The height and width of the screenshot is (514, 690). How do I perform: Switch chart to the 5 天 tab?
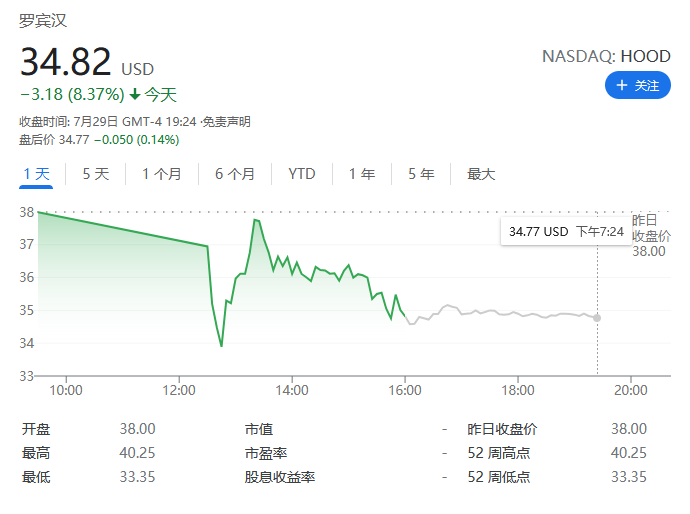pyautogui.click(x=96, y=174)
